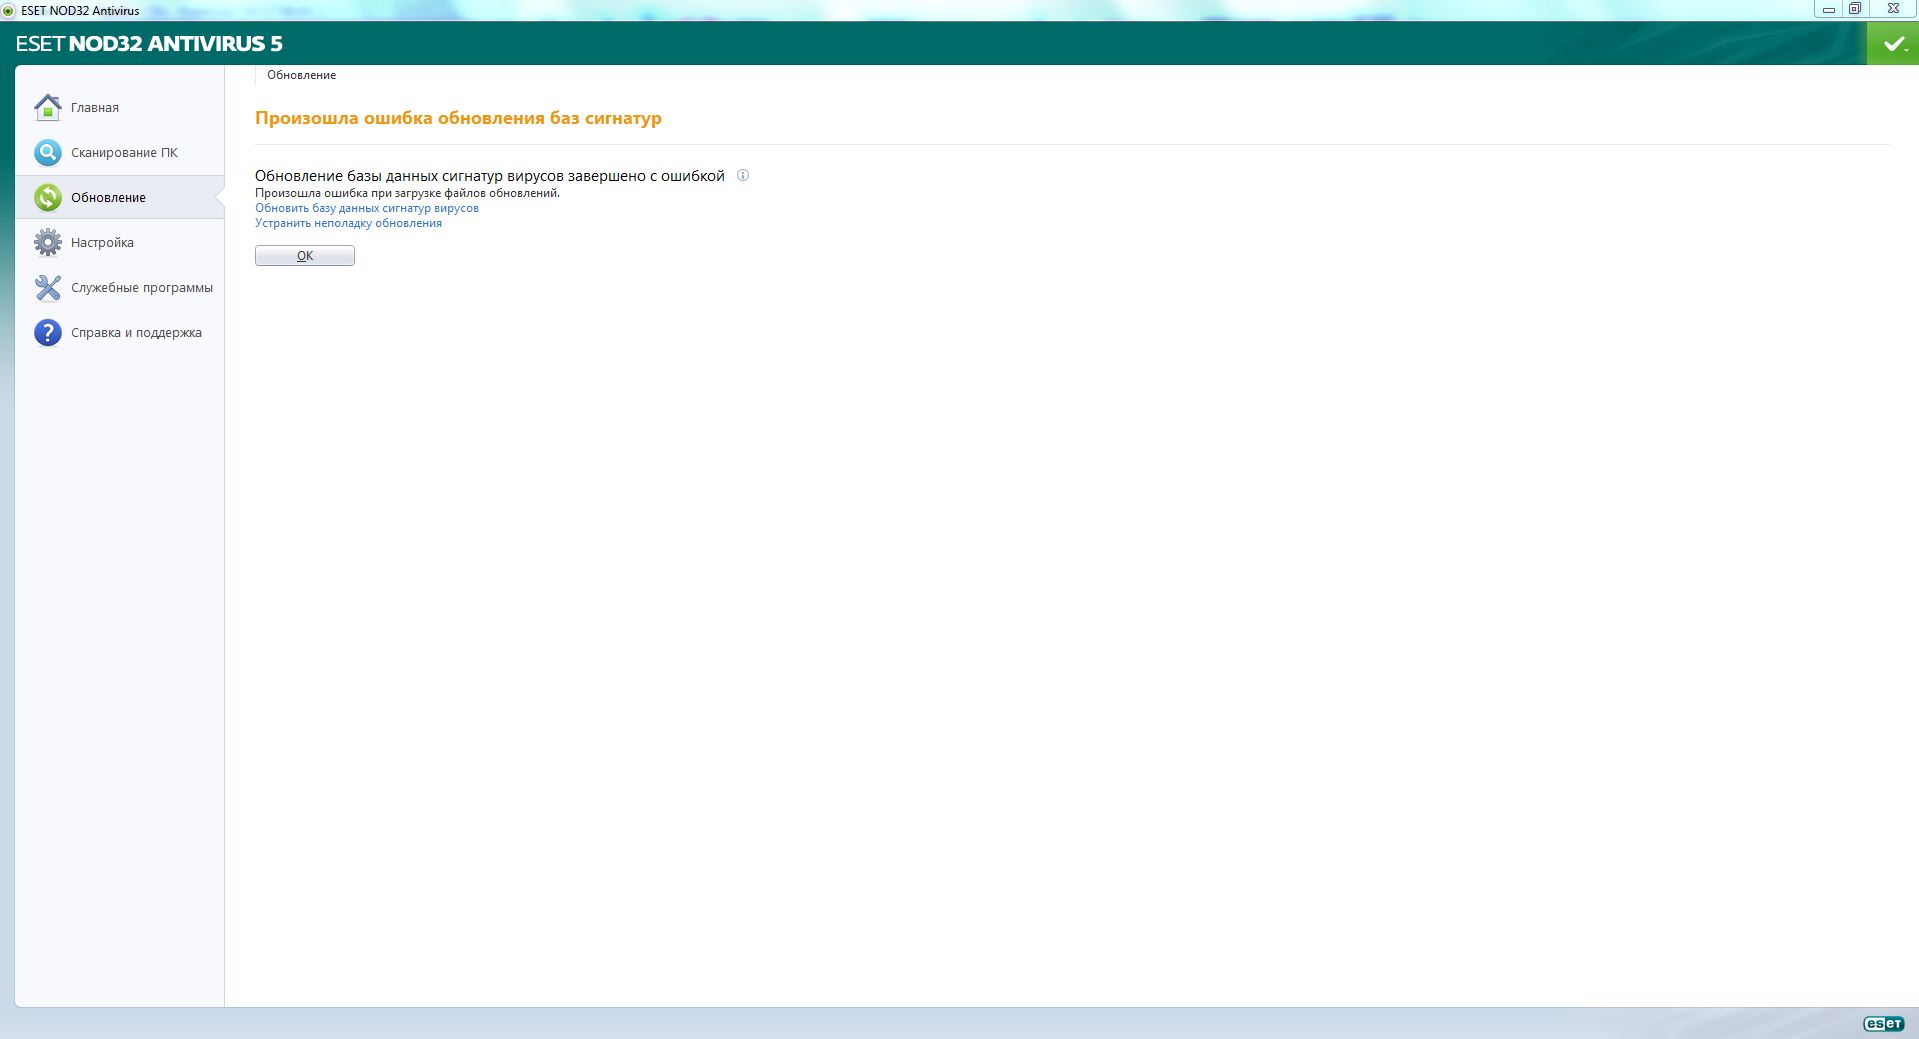1919x1039 pixels.
Task: Click link Обновить базу данных сигнатур вирусов
Action: pyautogui.click(x=367, y=208)
